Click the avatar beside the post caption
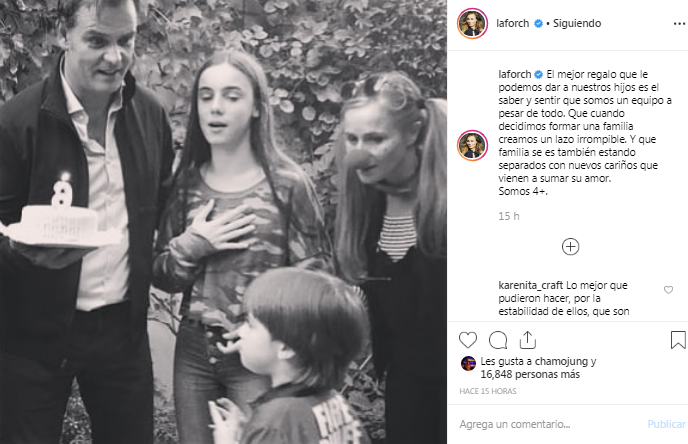Viewport: 688px width, 444px height. 471,144
